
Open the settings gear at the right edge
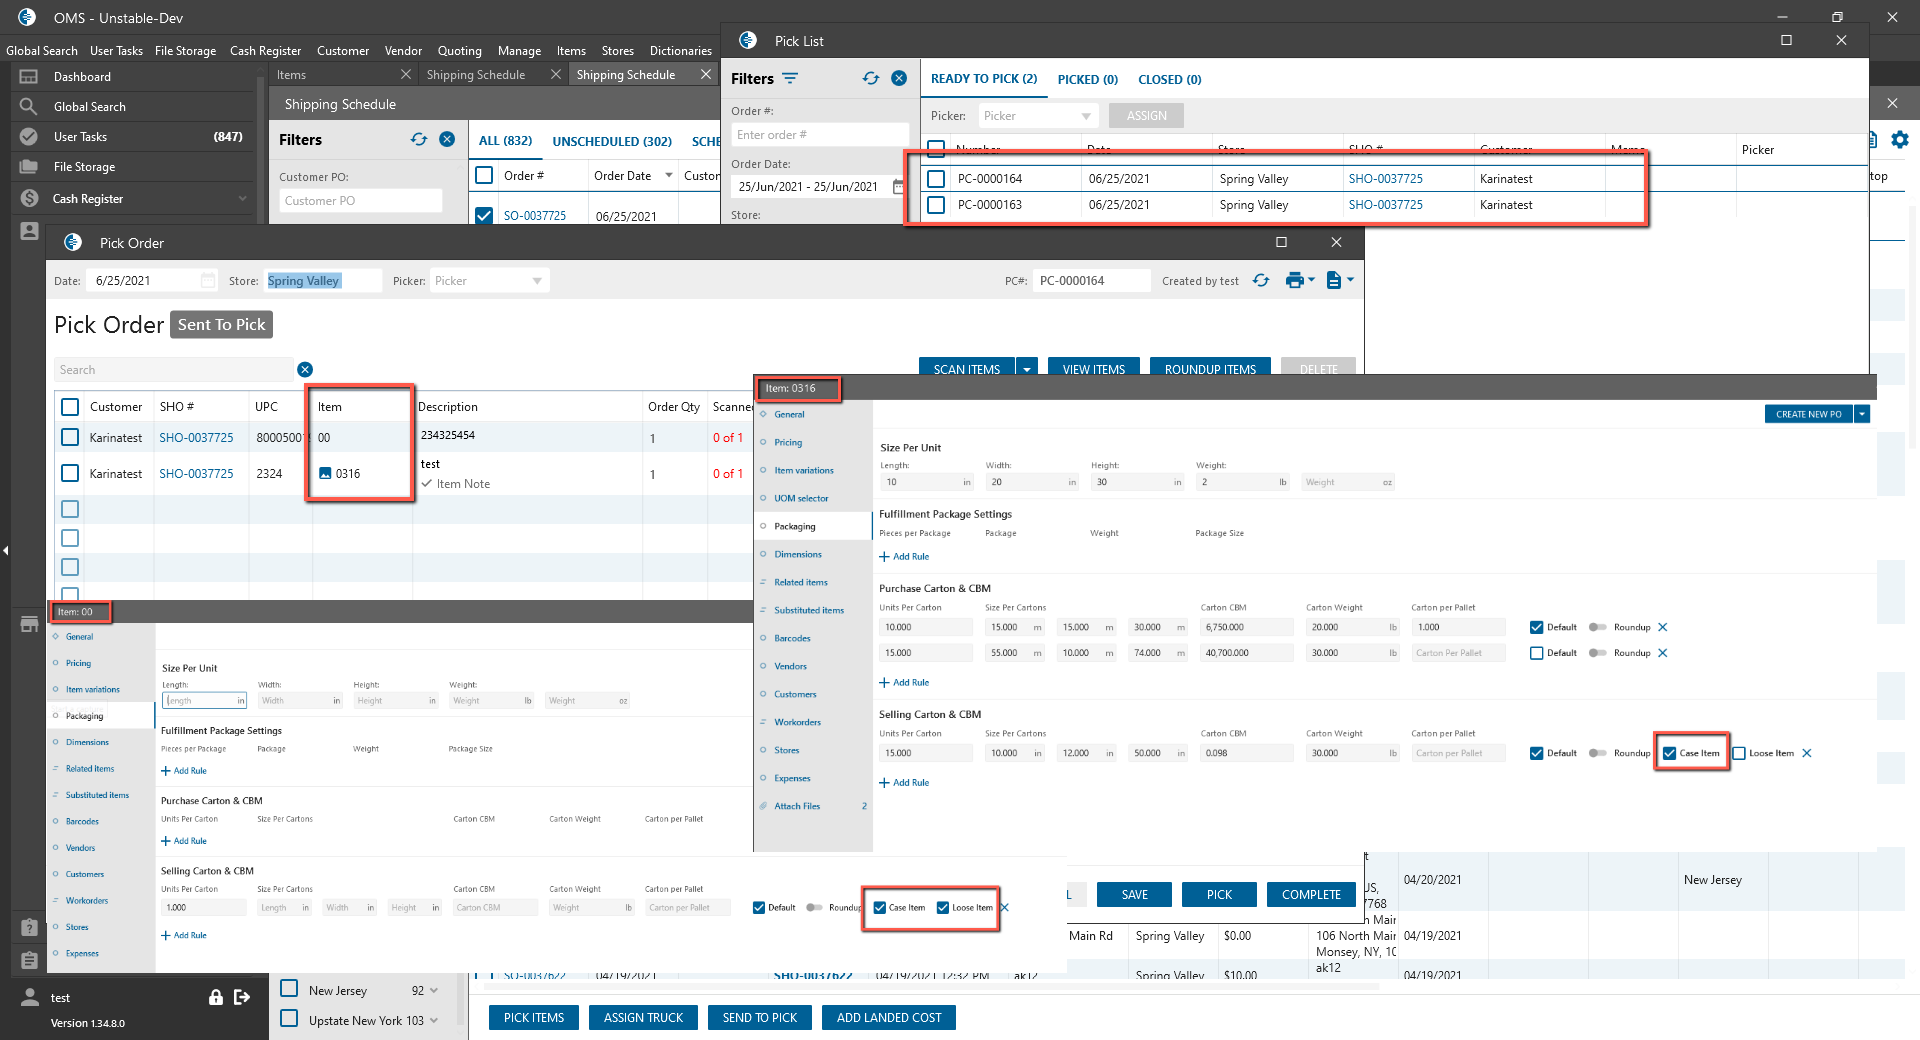click(x=1900, y=140)
